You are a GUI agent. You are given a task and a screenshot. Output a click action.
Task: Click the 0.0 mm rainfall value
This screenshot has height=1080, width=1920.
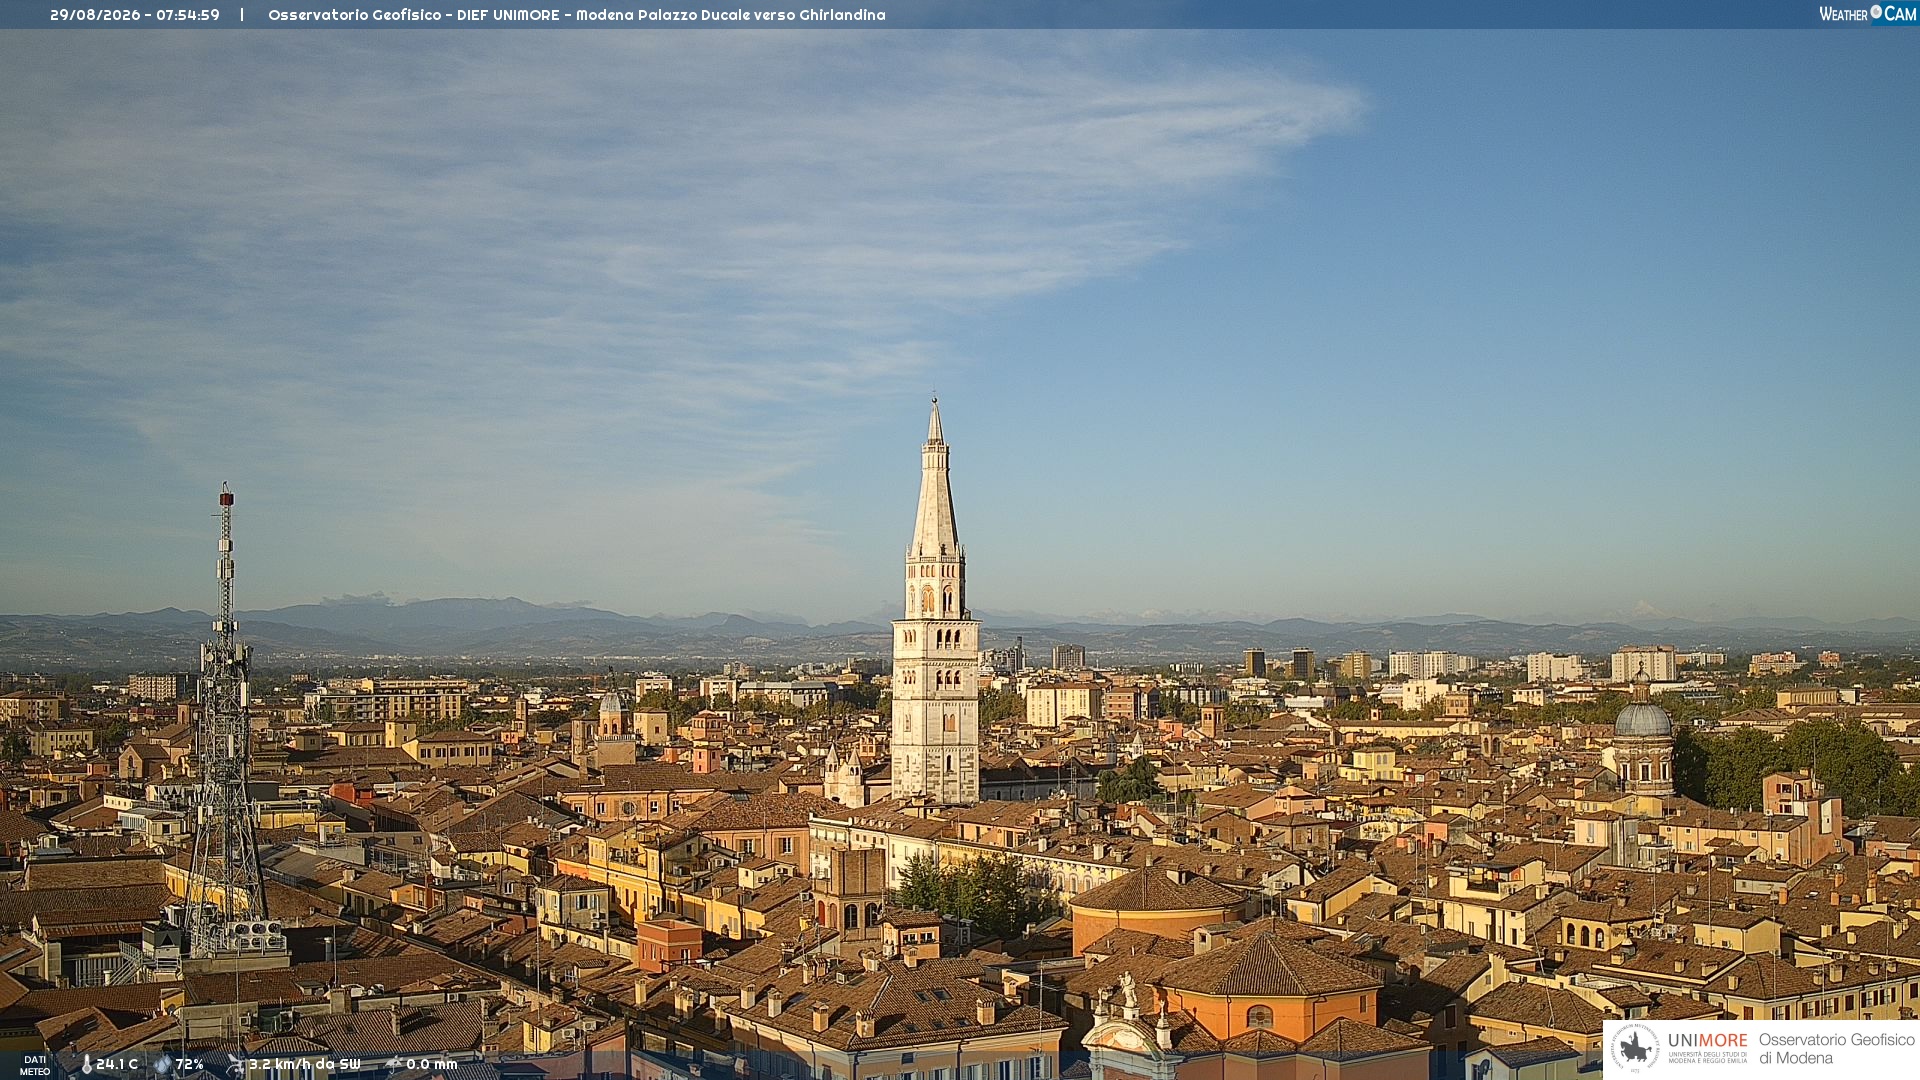tap(432, 1064)
